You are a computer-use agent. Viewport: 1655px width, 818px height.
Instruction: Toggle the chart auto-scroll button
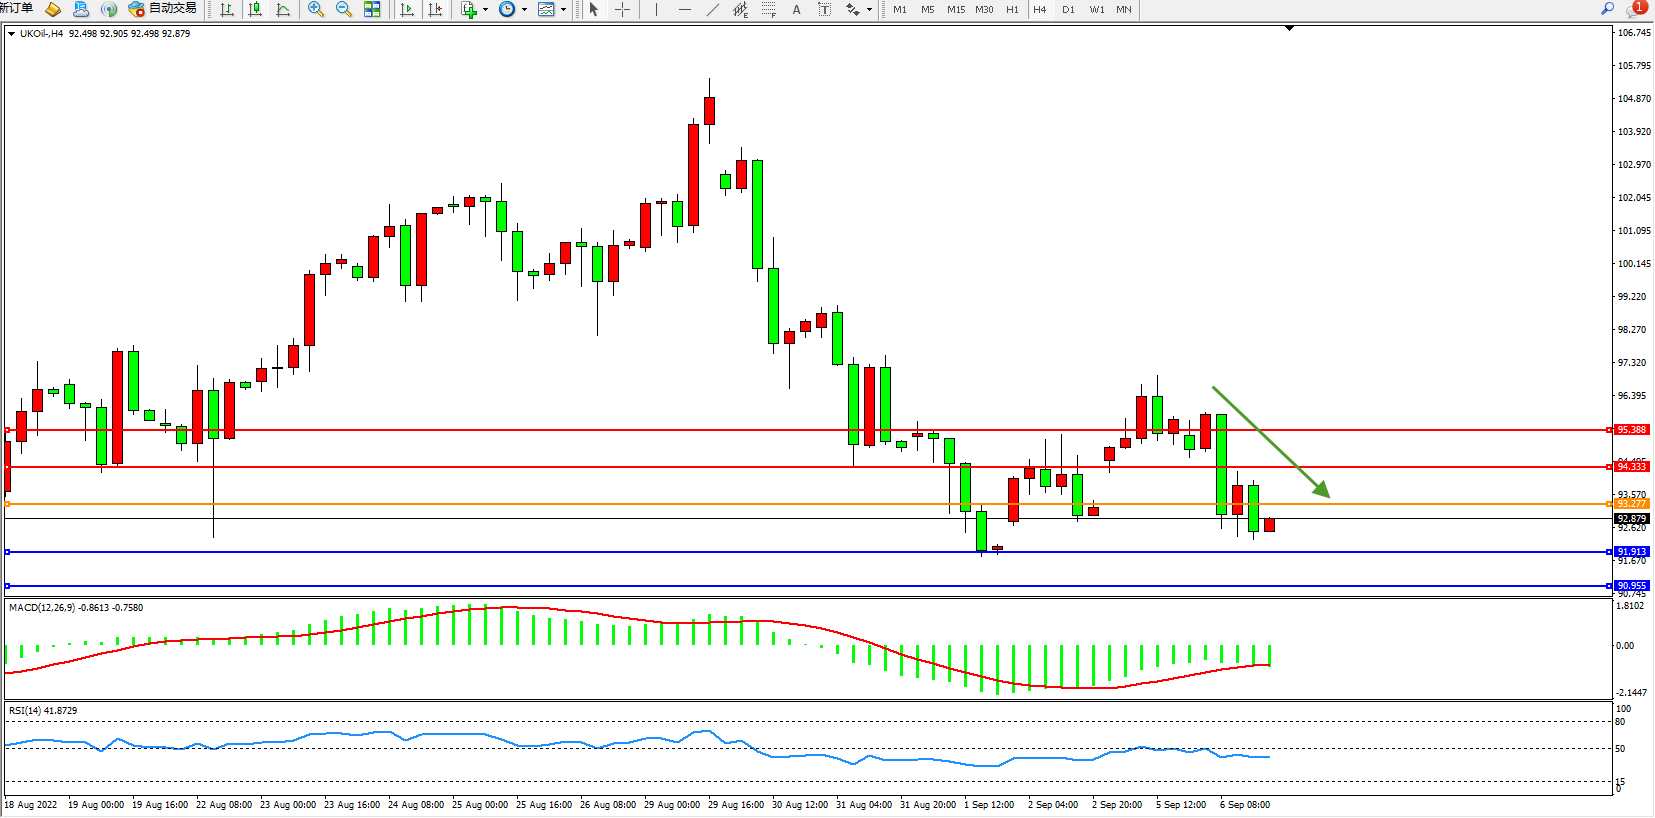tap(407, 9)
